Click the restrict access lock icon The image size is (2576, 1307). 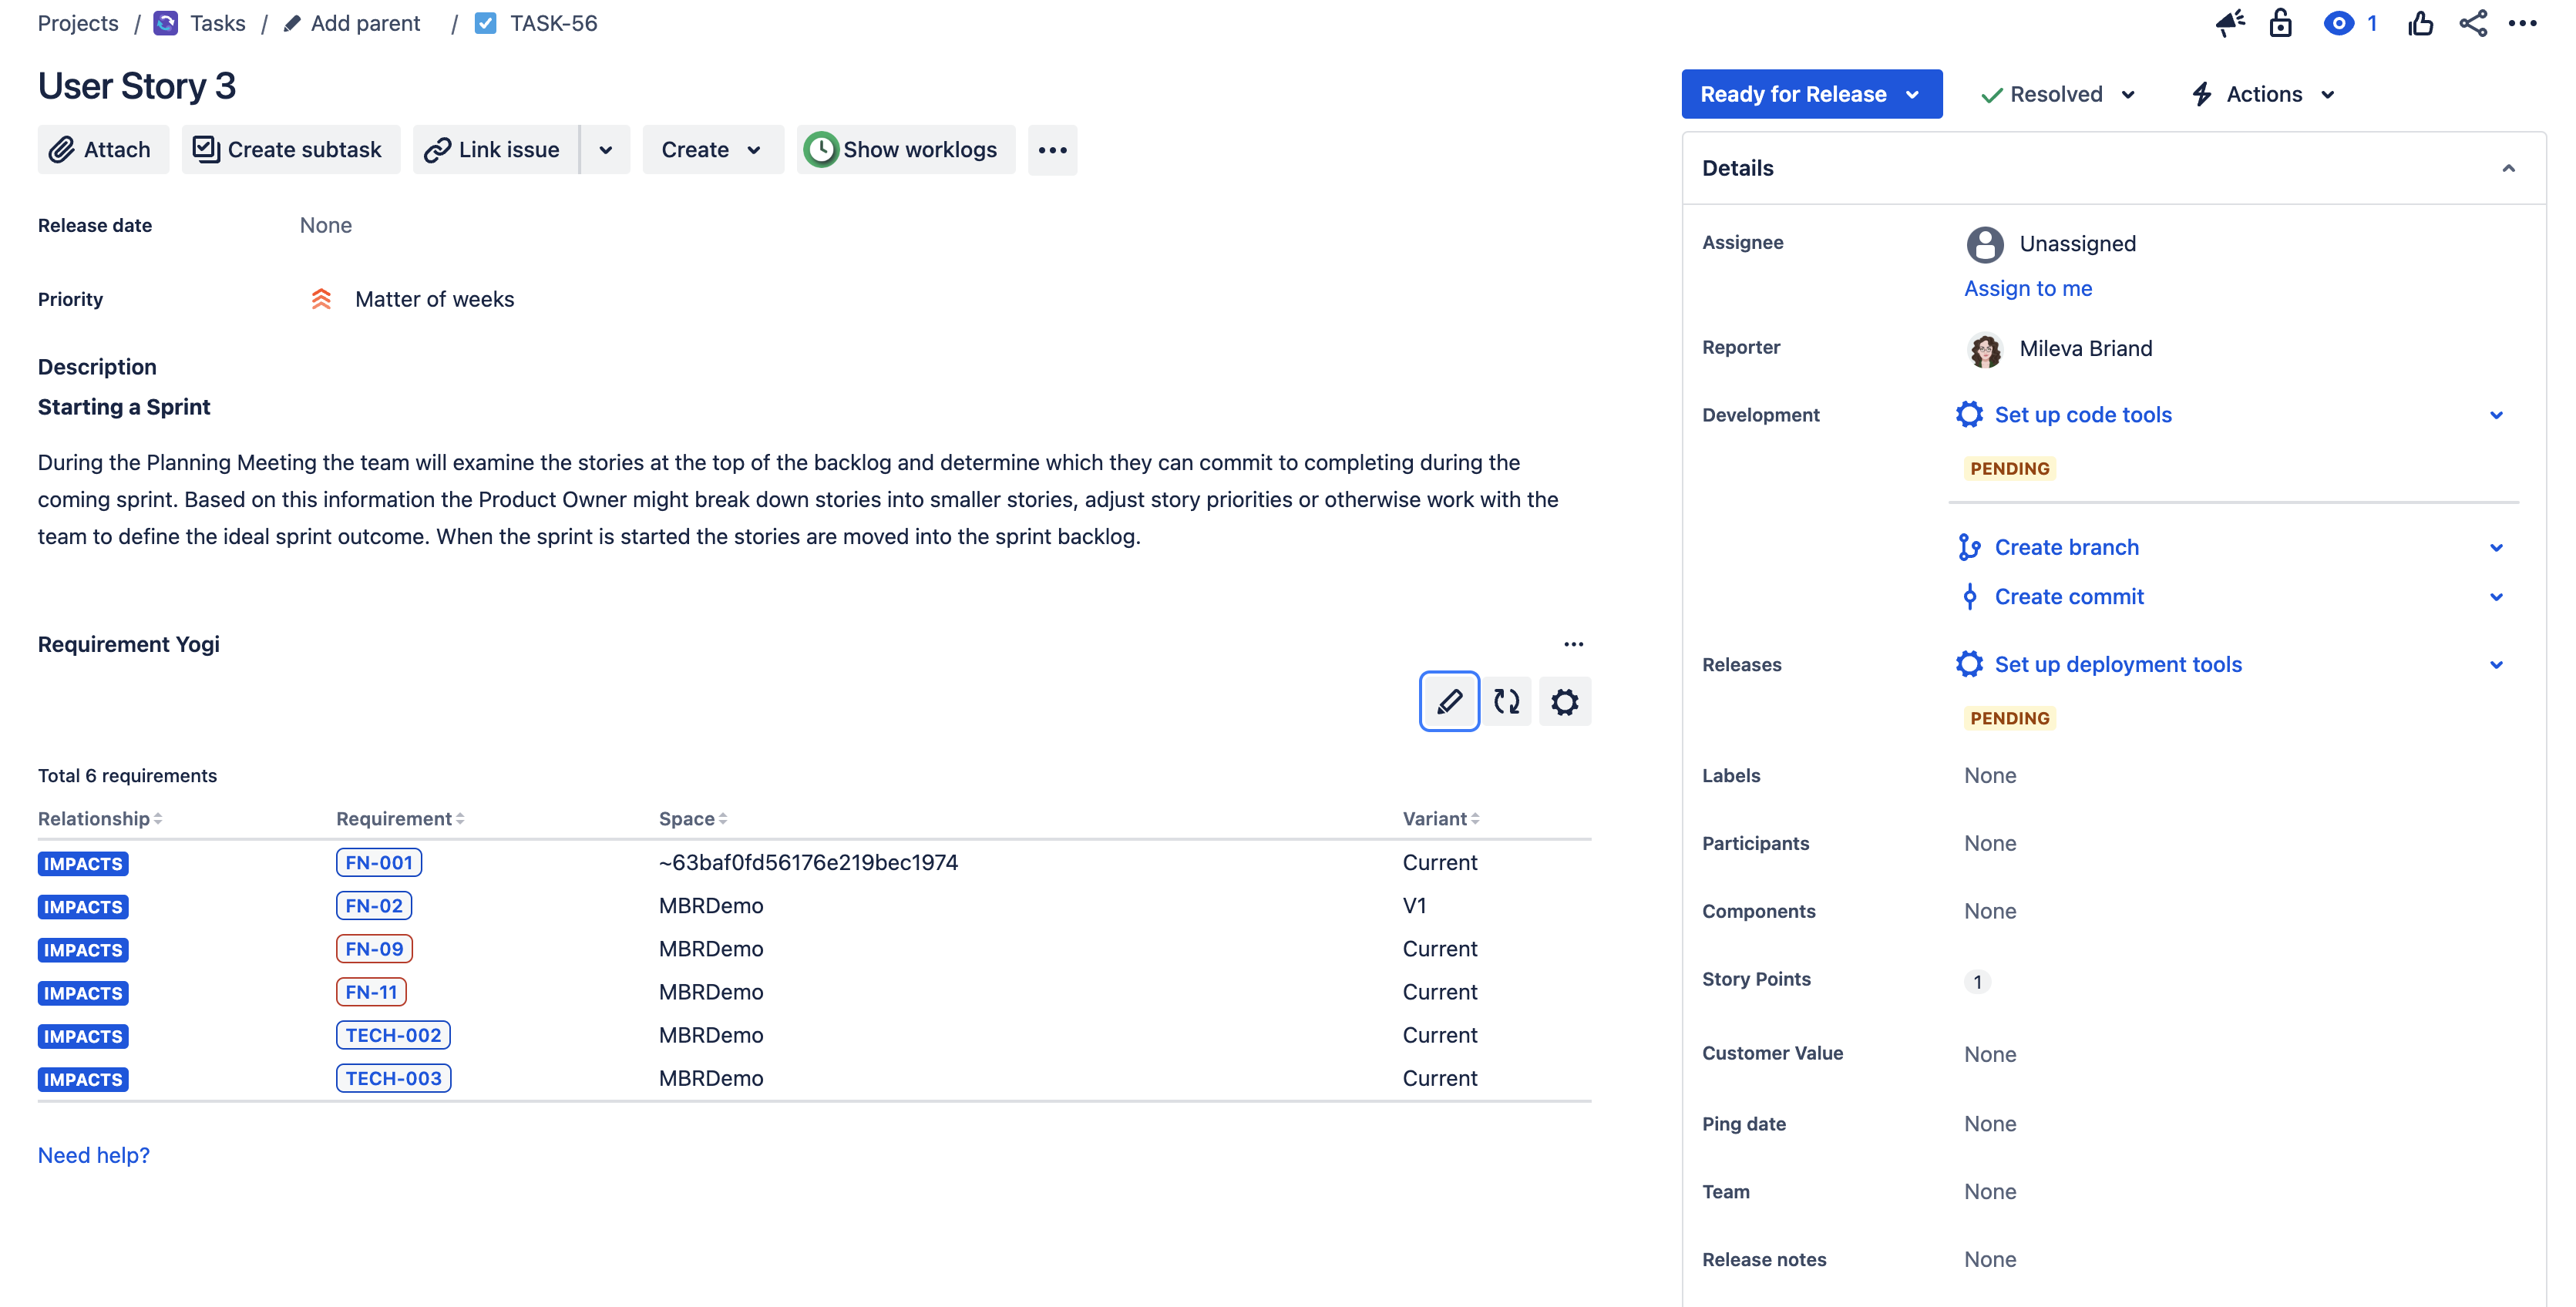[x=2280, y=23]
